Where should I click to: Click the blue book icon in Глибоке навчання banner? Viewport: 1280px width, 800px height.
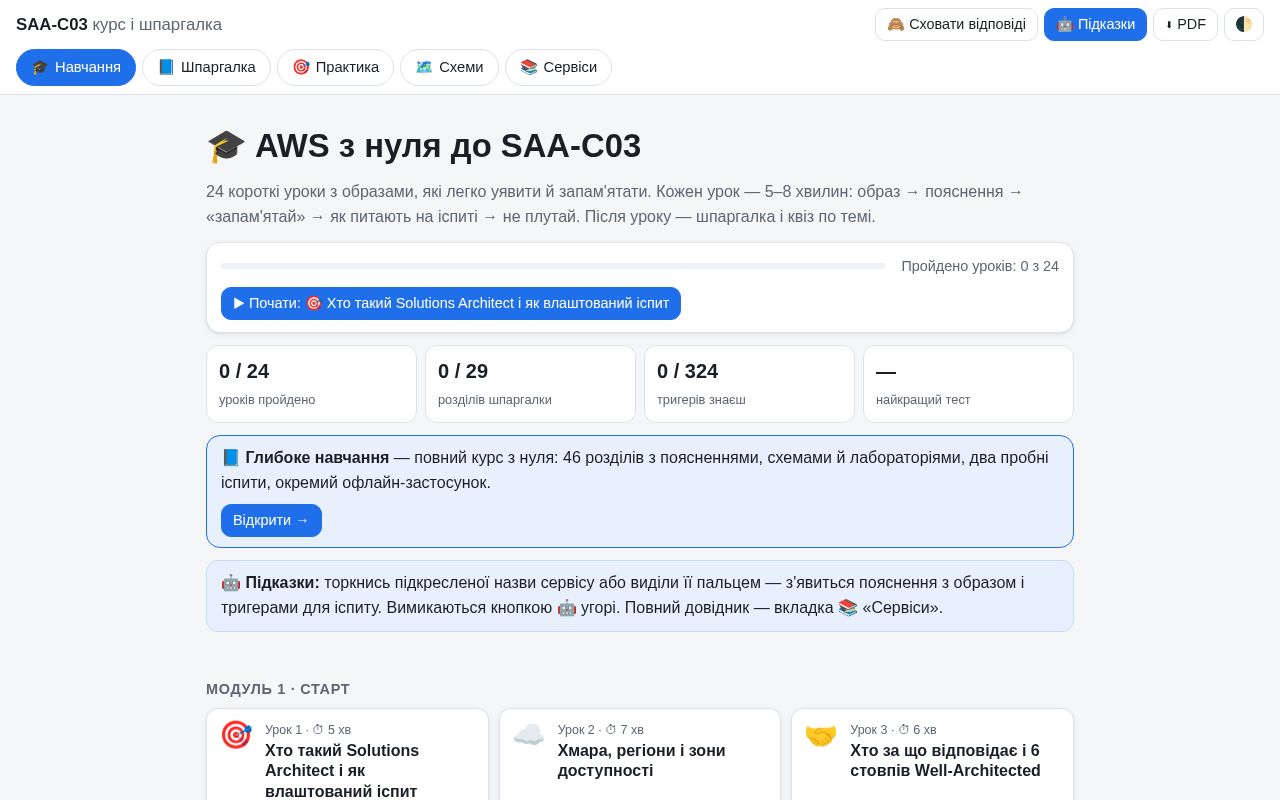point(231,458)
